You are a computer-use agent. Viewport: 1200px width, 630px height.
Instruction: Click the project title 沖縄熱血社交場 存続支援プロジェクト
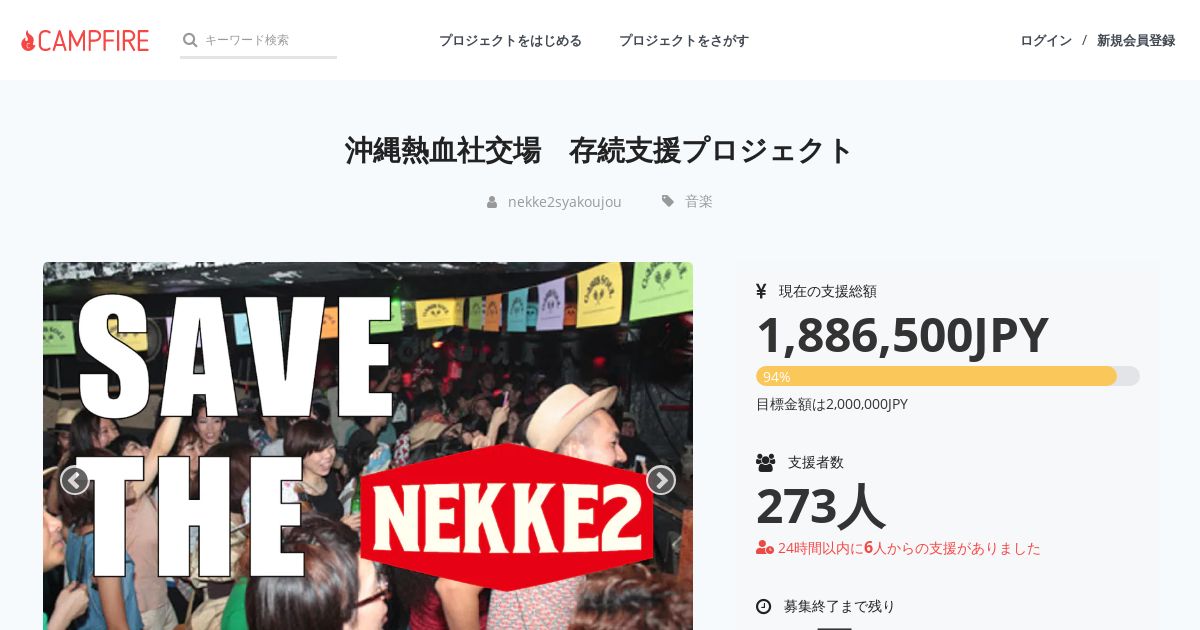[x=600, y=150]
